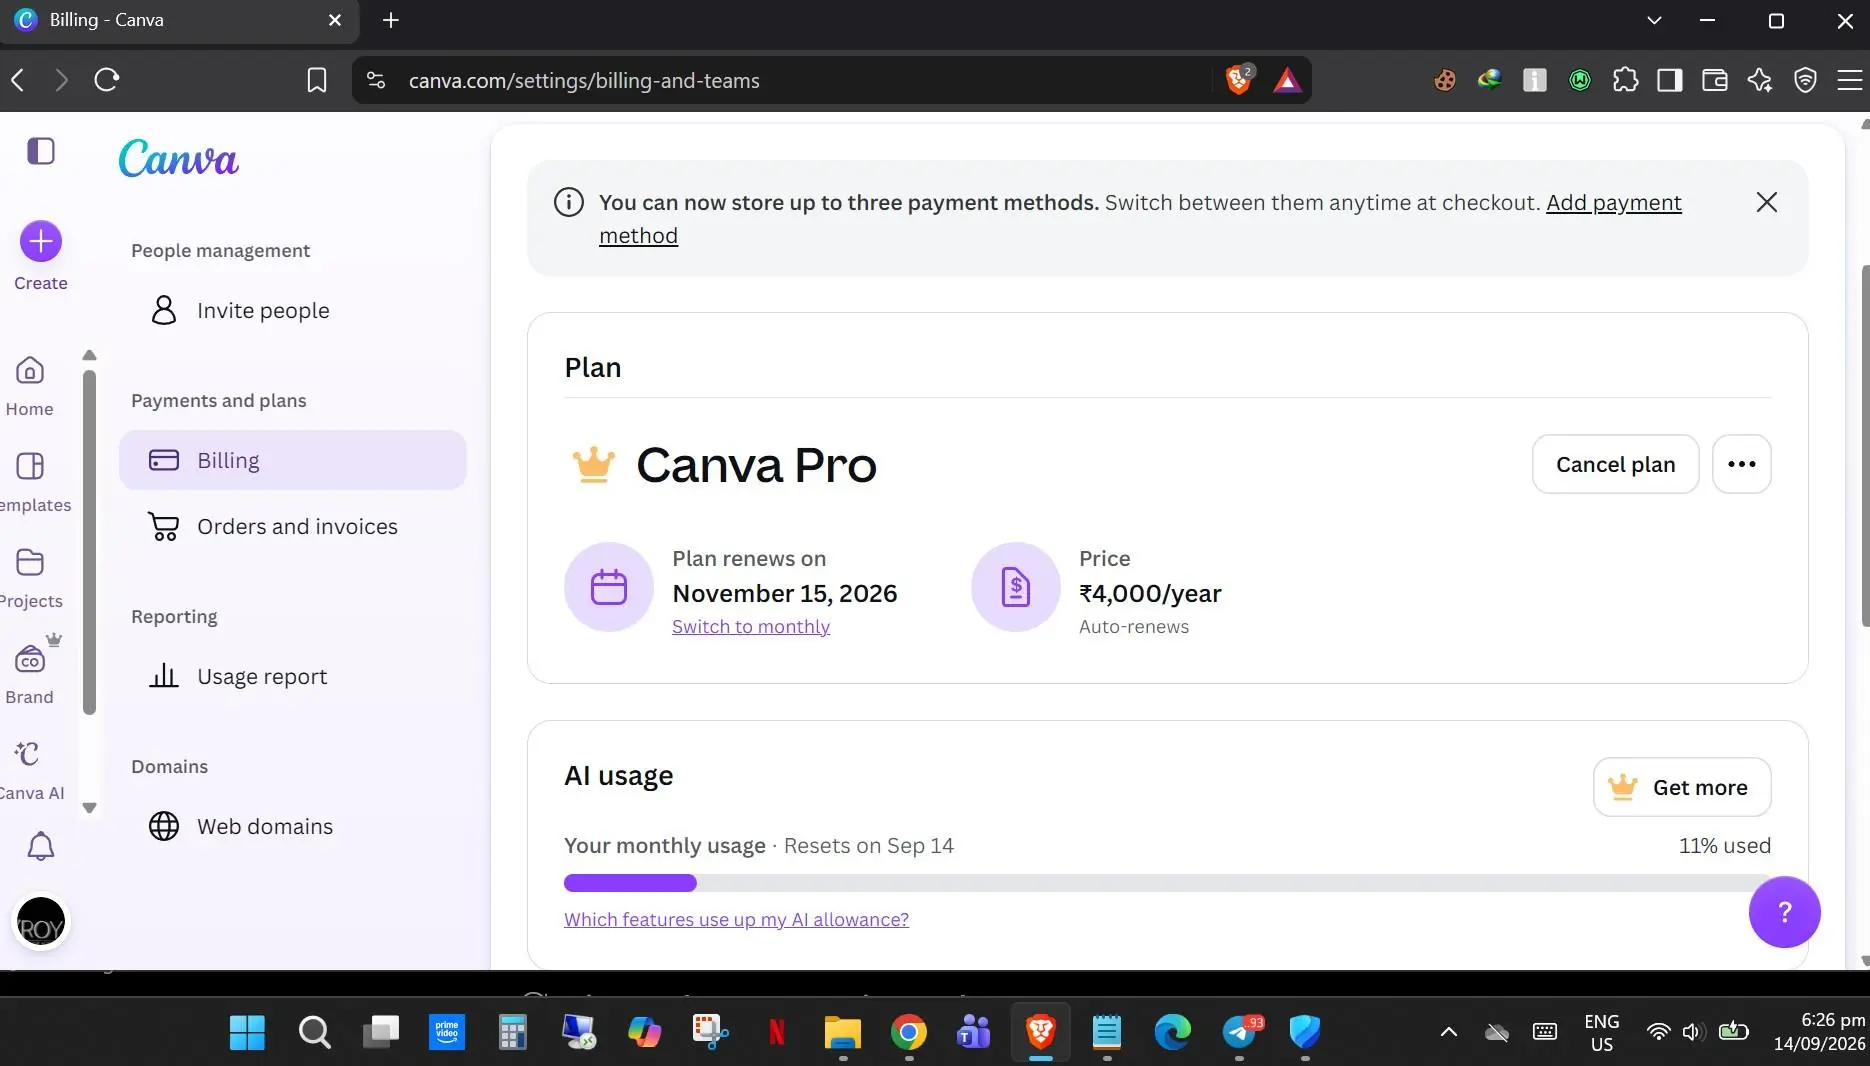Viewport: 1870px width, 1066px height.
Task: Open Prime Video from taskbar
Action: point(446,1032)
